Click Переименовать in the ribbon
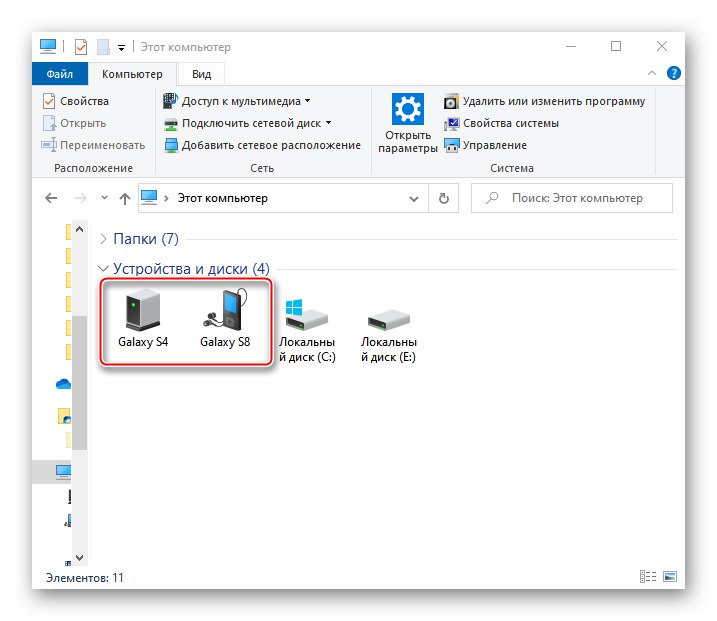Image resolution: width=717 pixels, height=621 pixels. 93,145
